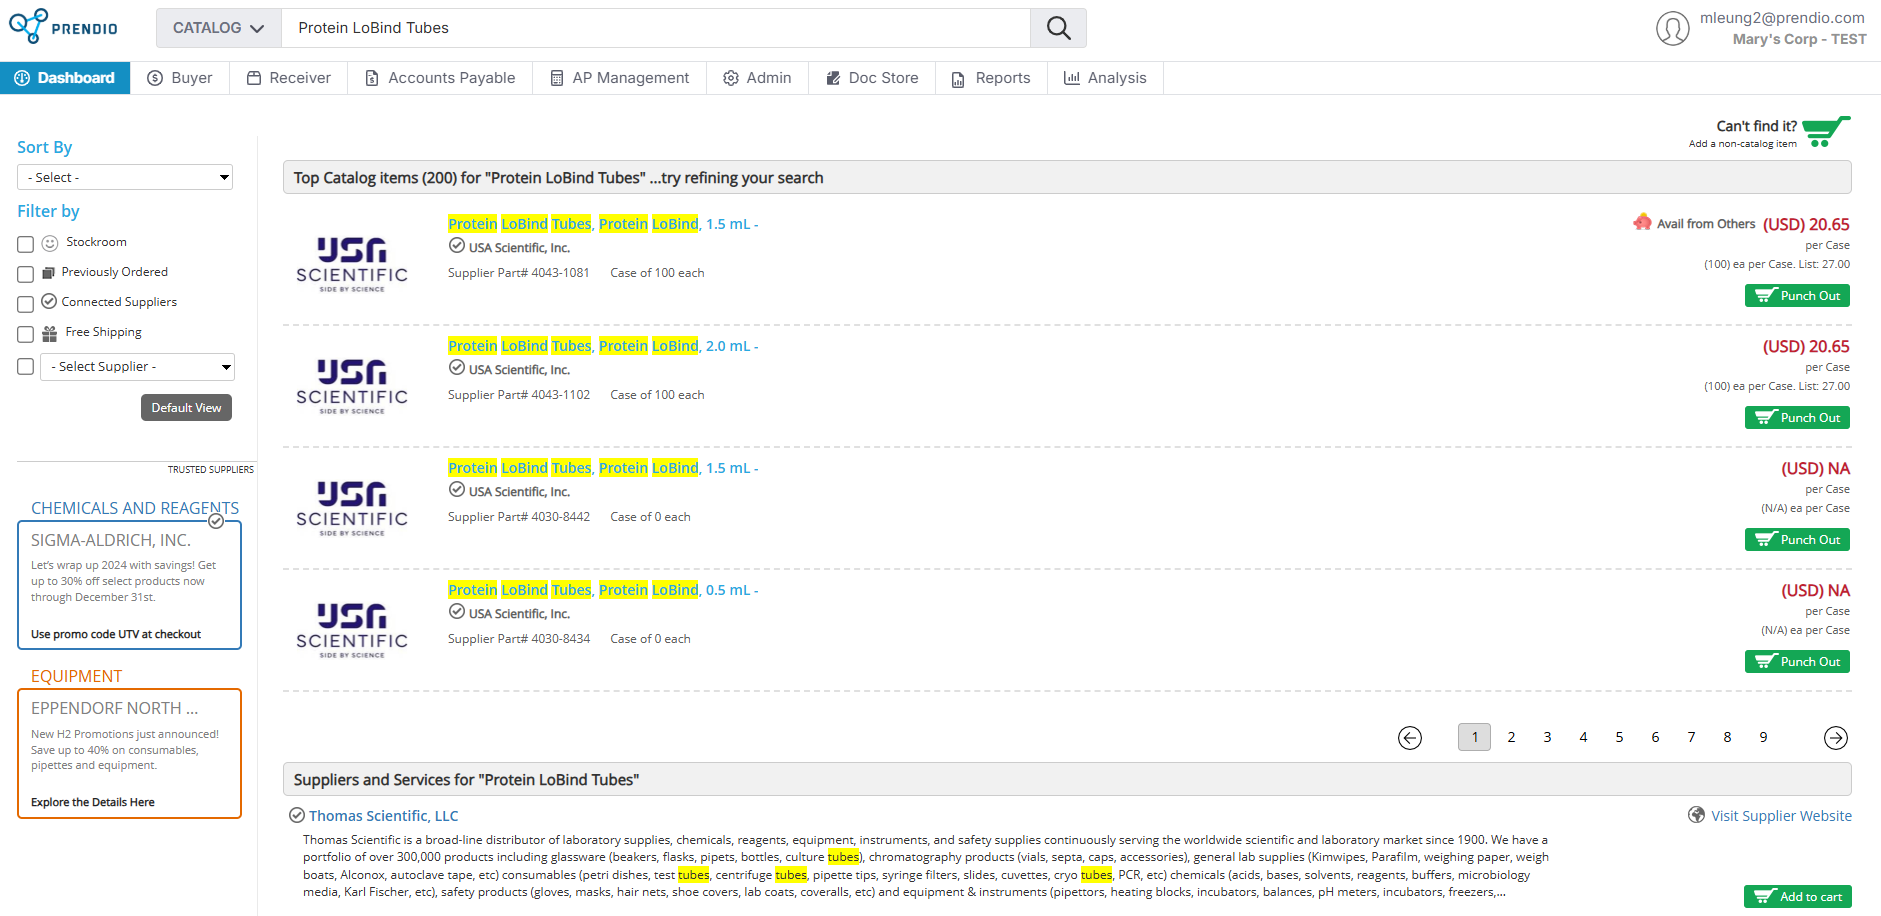Click the Stockroom smiley icon

coord(50,243)
